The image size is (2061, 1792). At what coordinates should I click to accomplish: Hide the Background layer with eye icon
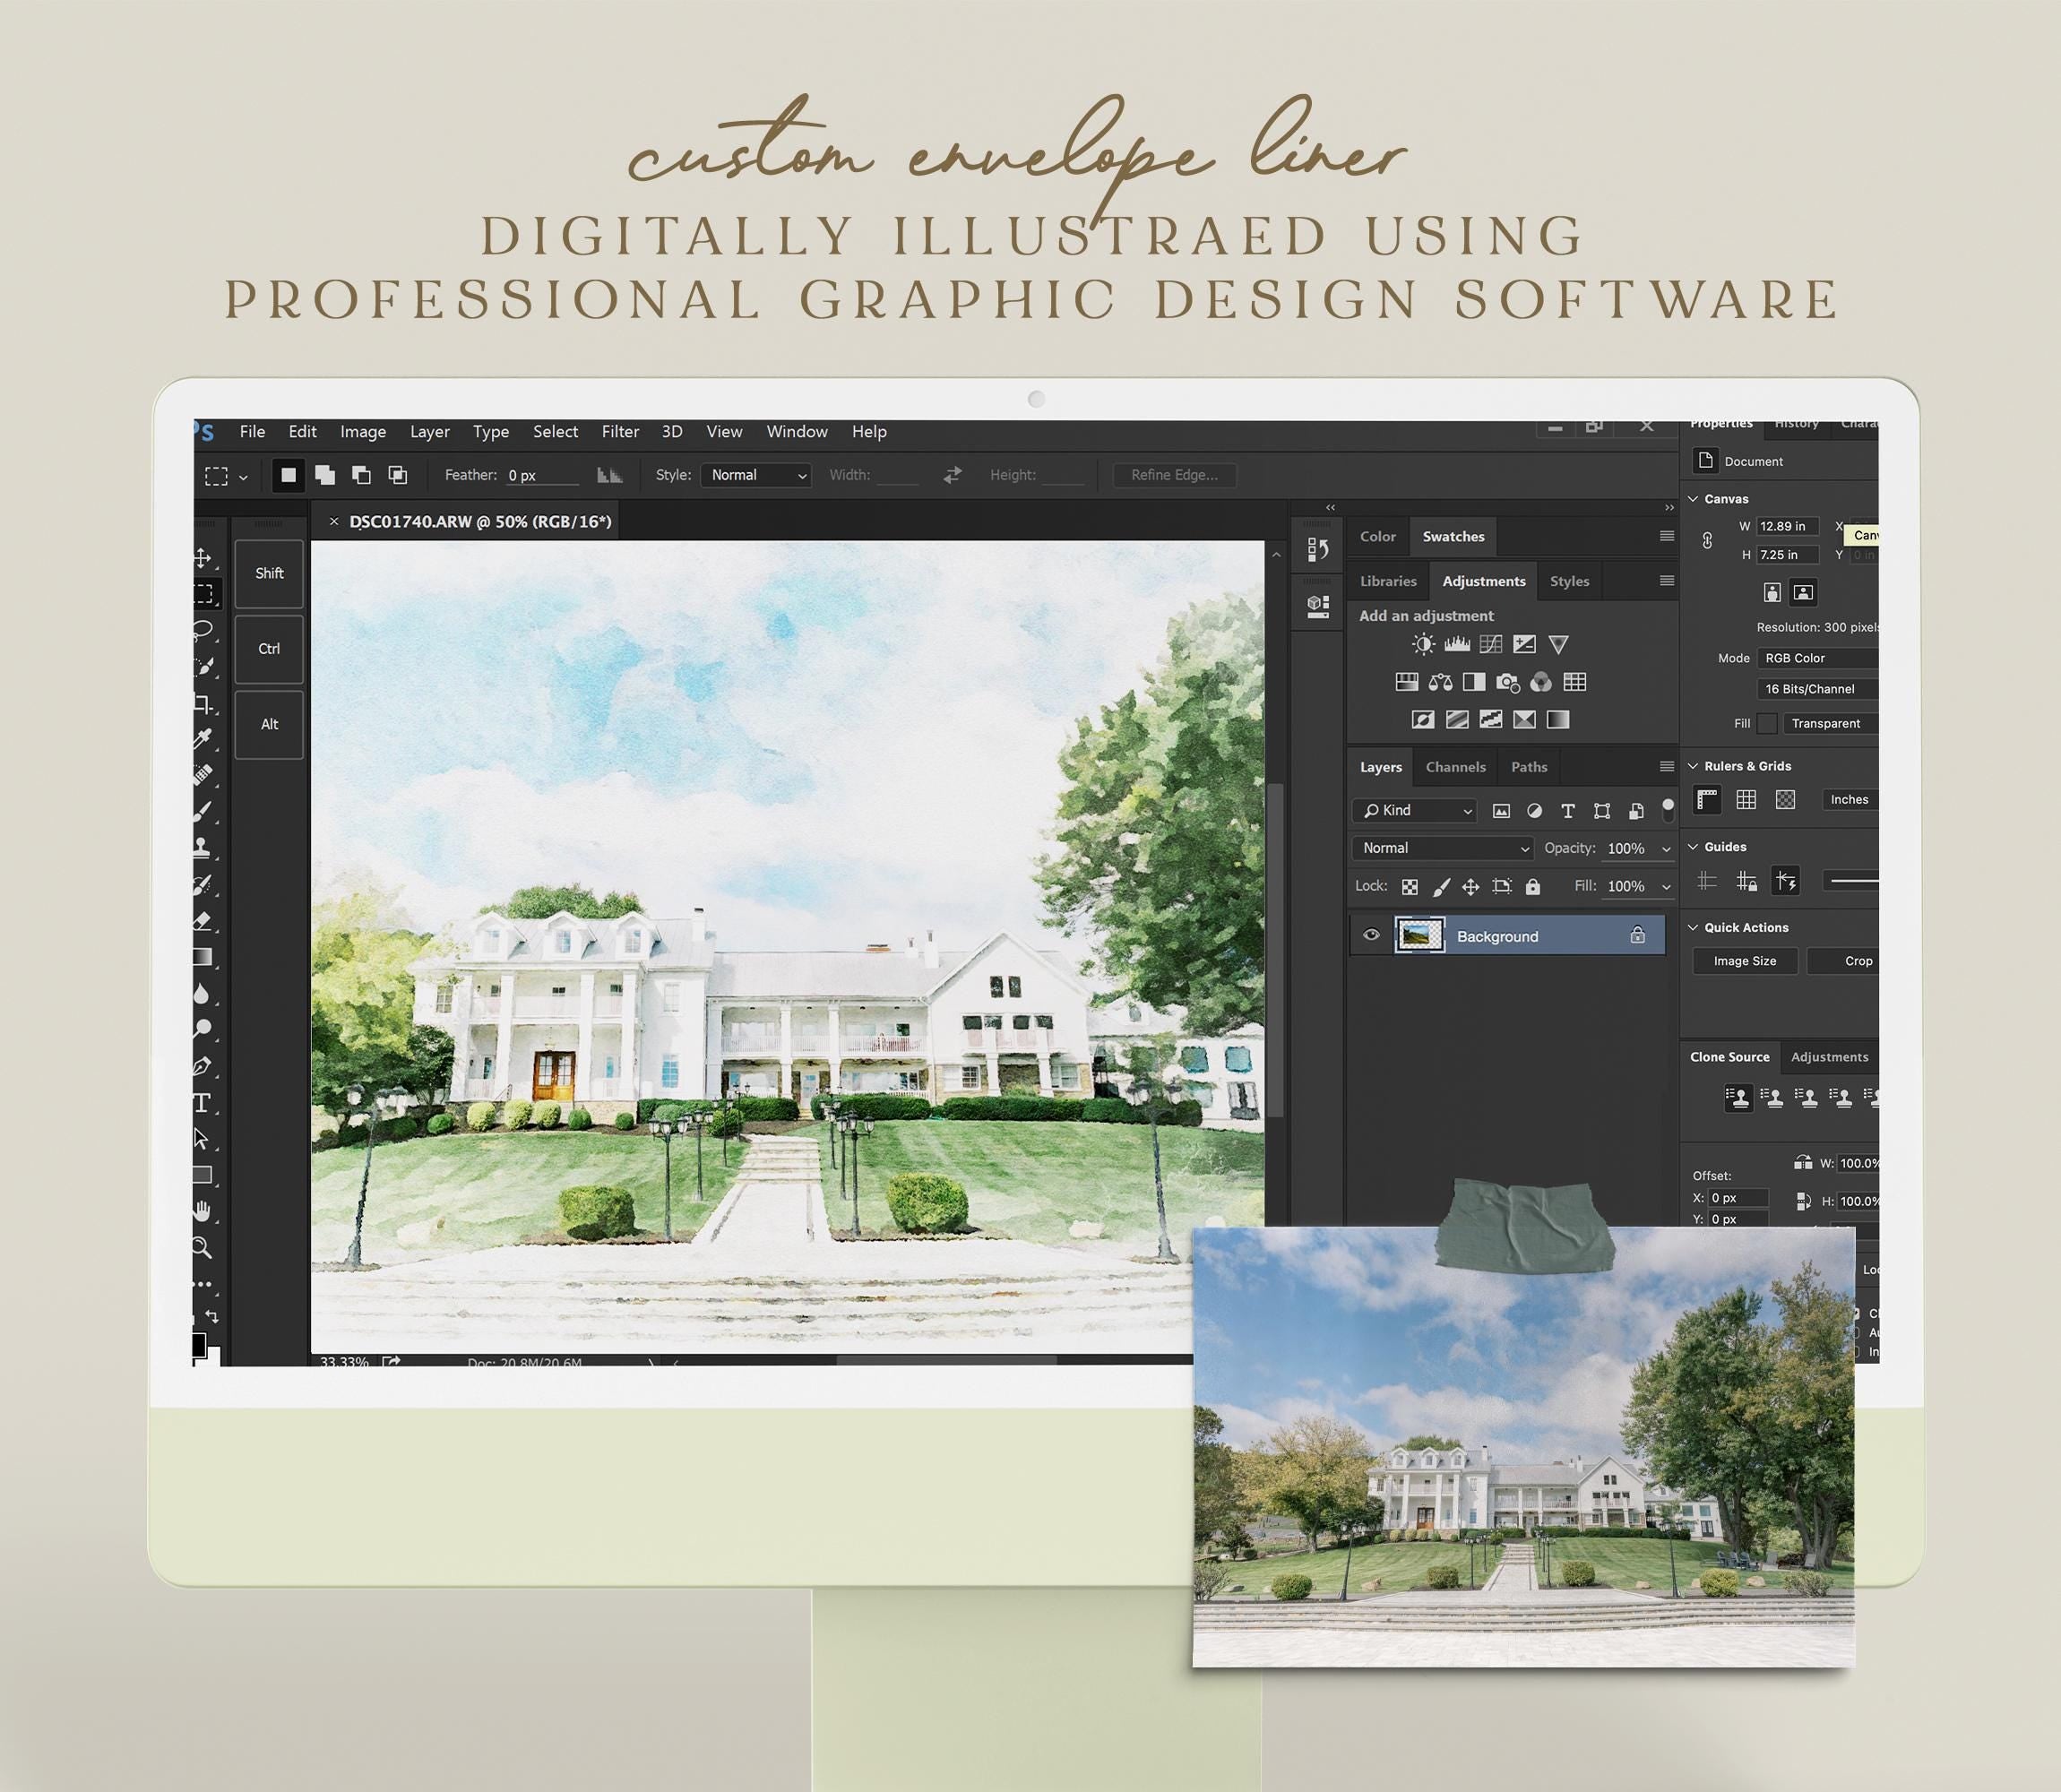[1371, 935]
